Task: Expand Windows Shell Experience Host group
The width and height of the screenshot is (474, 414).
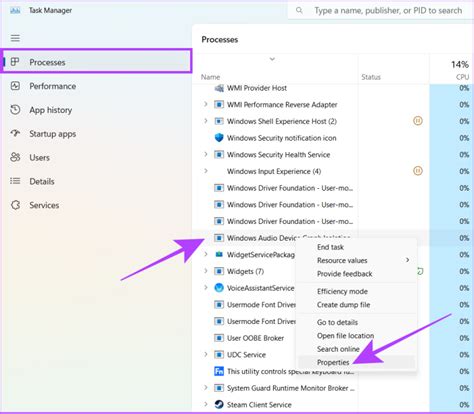Action: point(206,121)
